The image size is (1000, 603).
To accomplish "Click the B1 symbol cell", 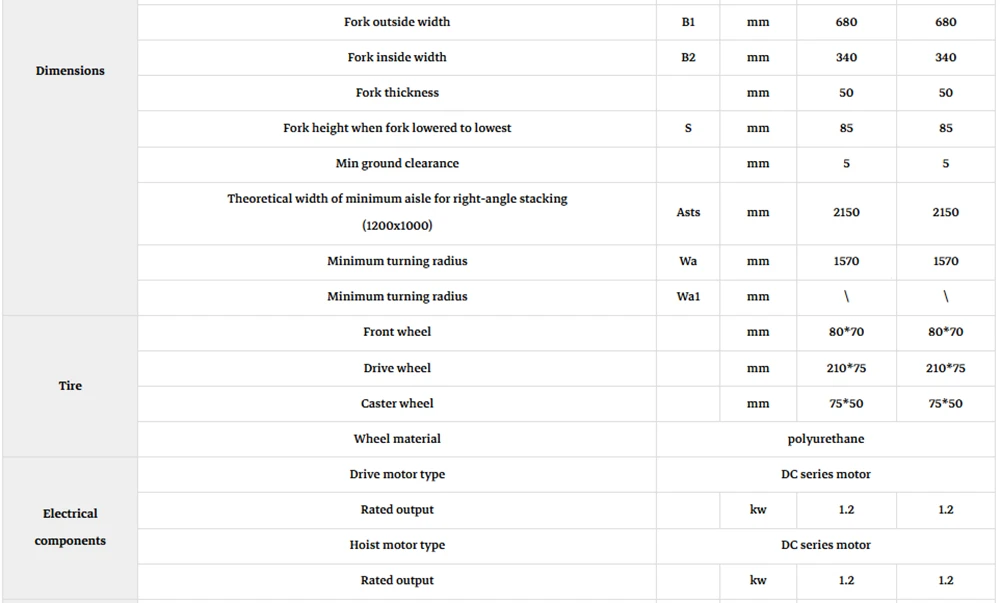I will pyautogui.click(x=688, y=22).
